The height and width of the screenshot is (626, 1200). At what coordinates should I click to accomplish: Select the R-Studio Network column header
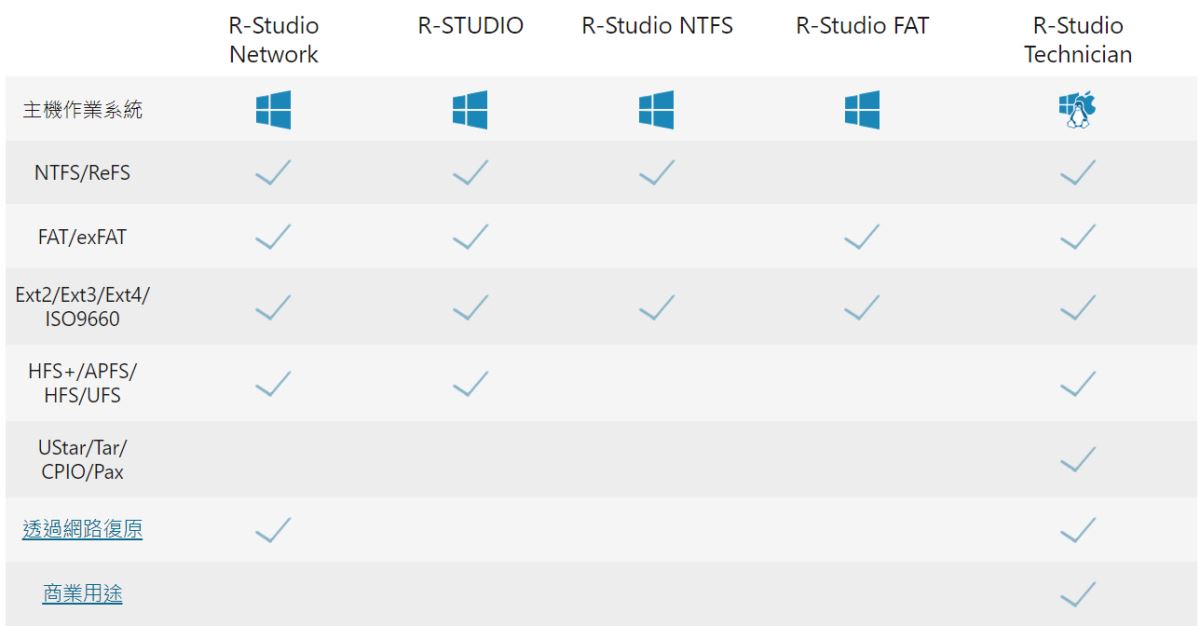pos(273,40)
